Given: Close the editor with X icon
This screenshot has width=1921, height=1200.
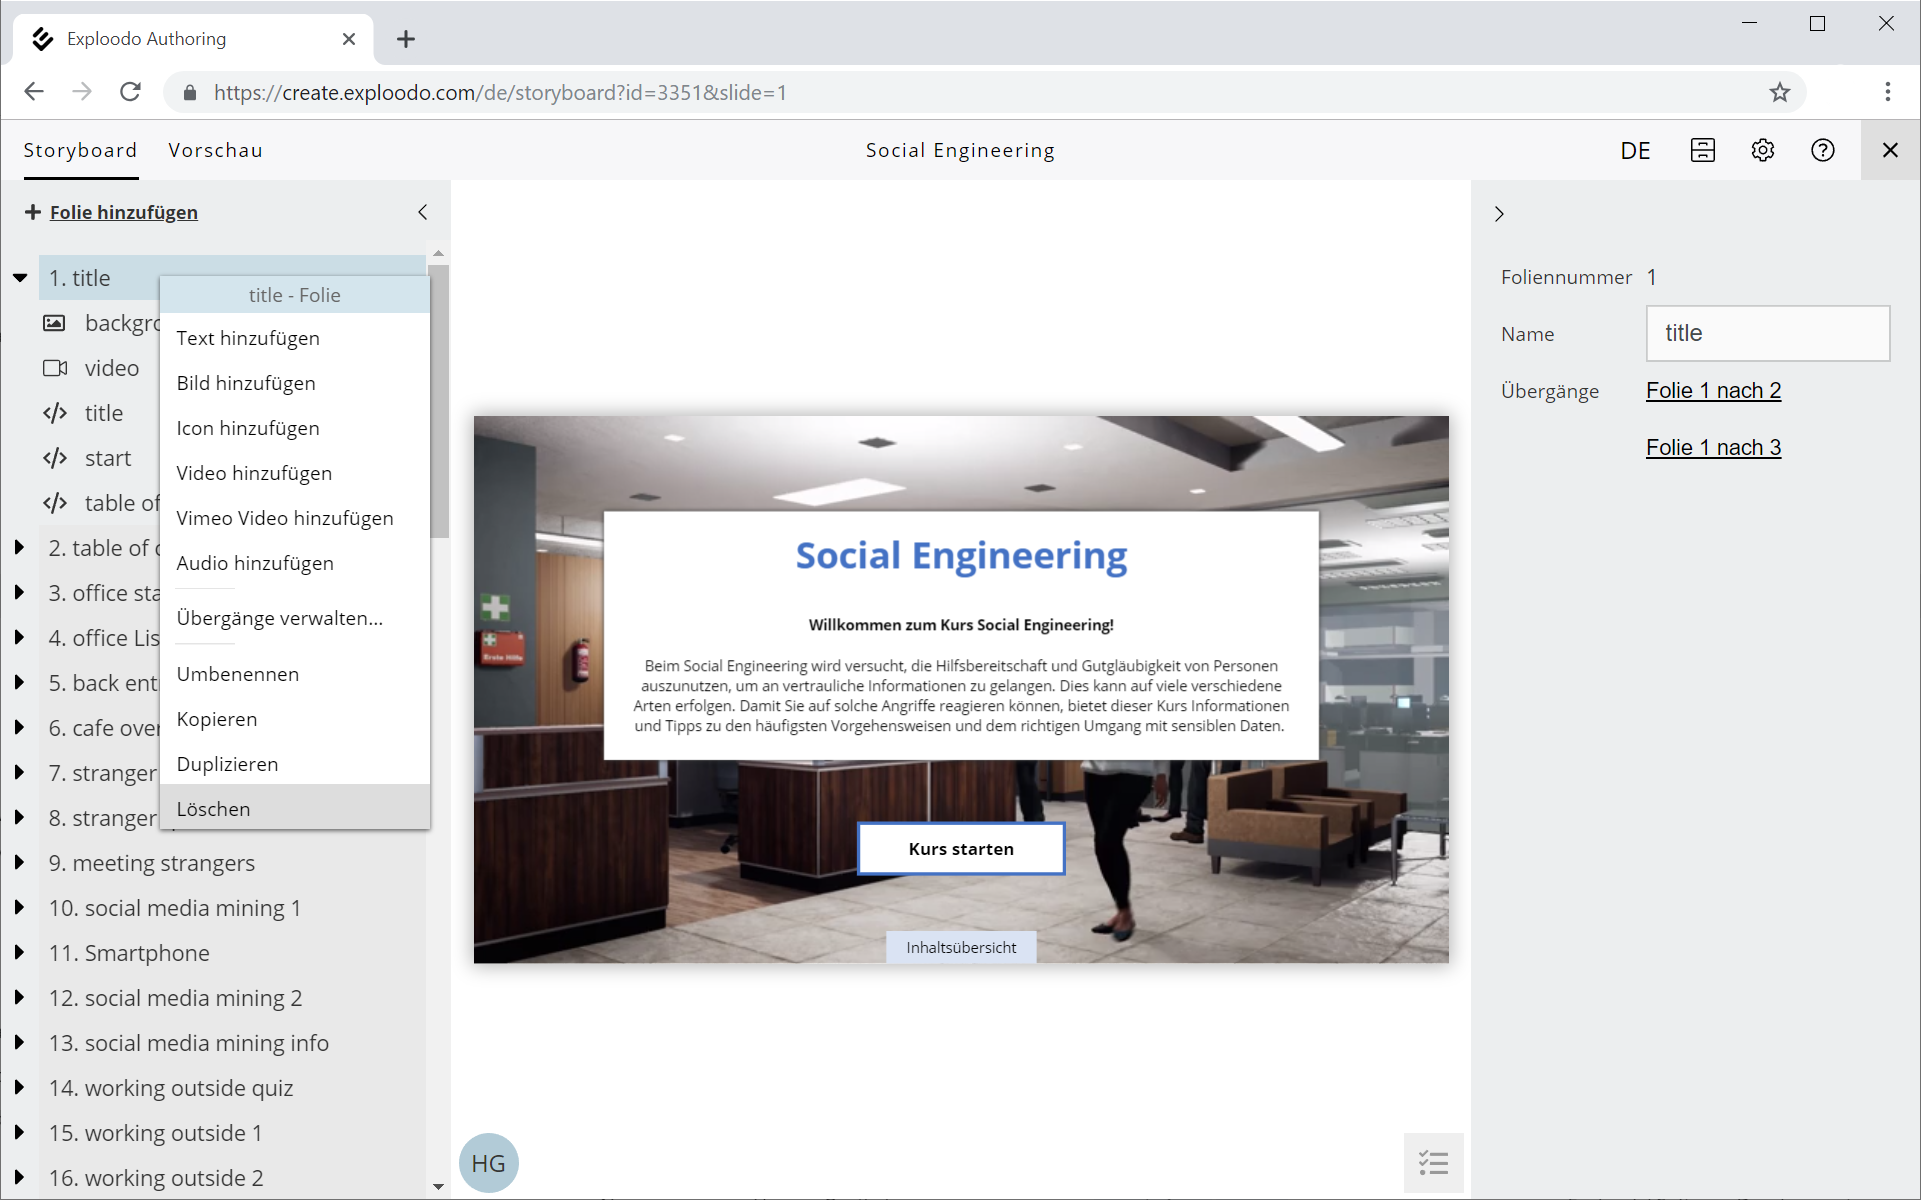Looking at the screenshot, I should point(1889,150).
